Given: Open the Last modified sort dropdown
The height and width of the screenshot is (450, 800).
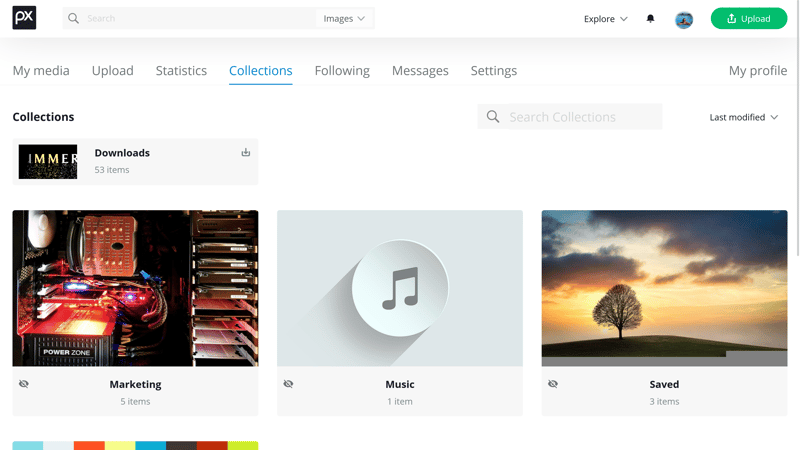Looking at the screenshot, I should click(x=743, y=117).
